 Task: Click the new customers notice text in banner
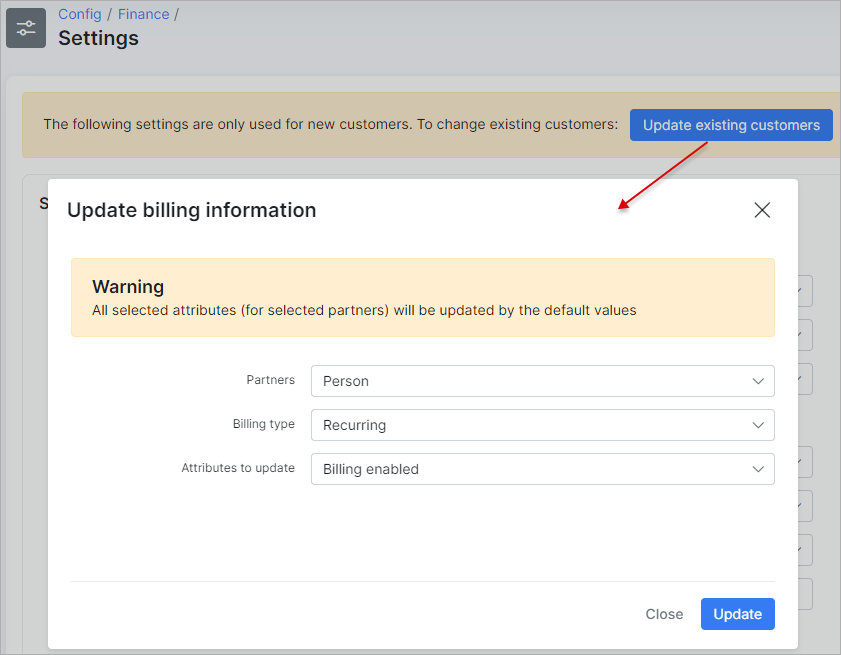coord(330,125)
